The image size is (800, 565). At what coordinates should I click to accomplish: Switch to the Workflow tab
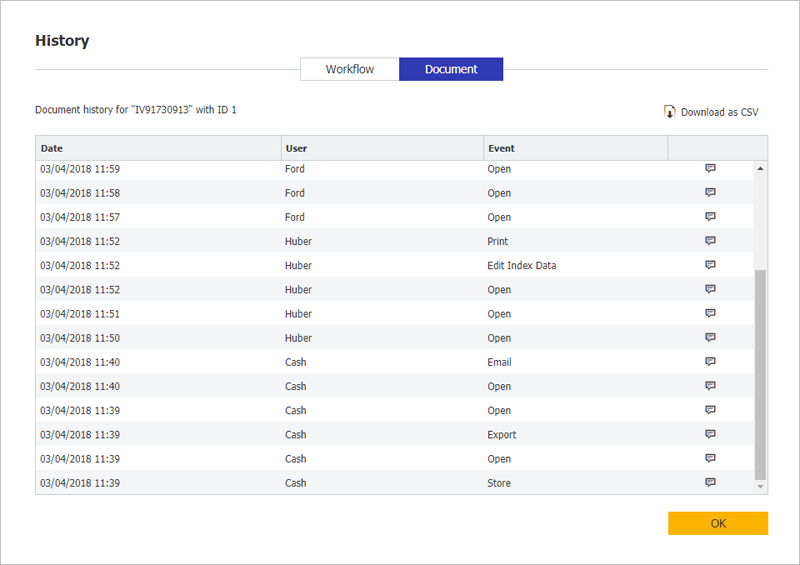tap(349, 69)
